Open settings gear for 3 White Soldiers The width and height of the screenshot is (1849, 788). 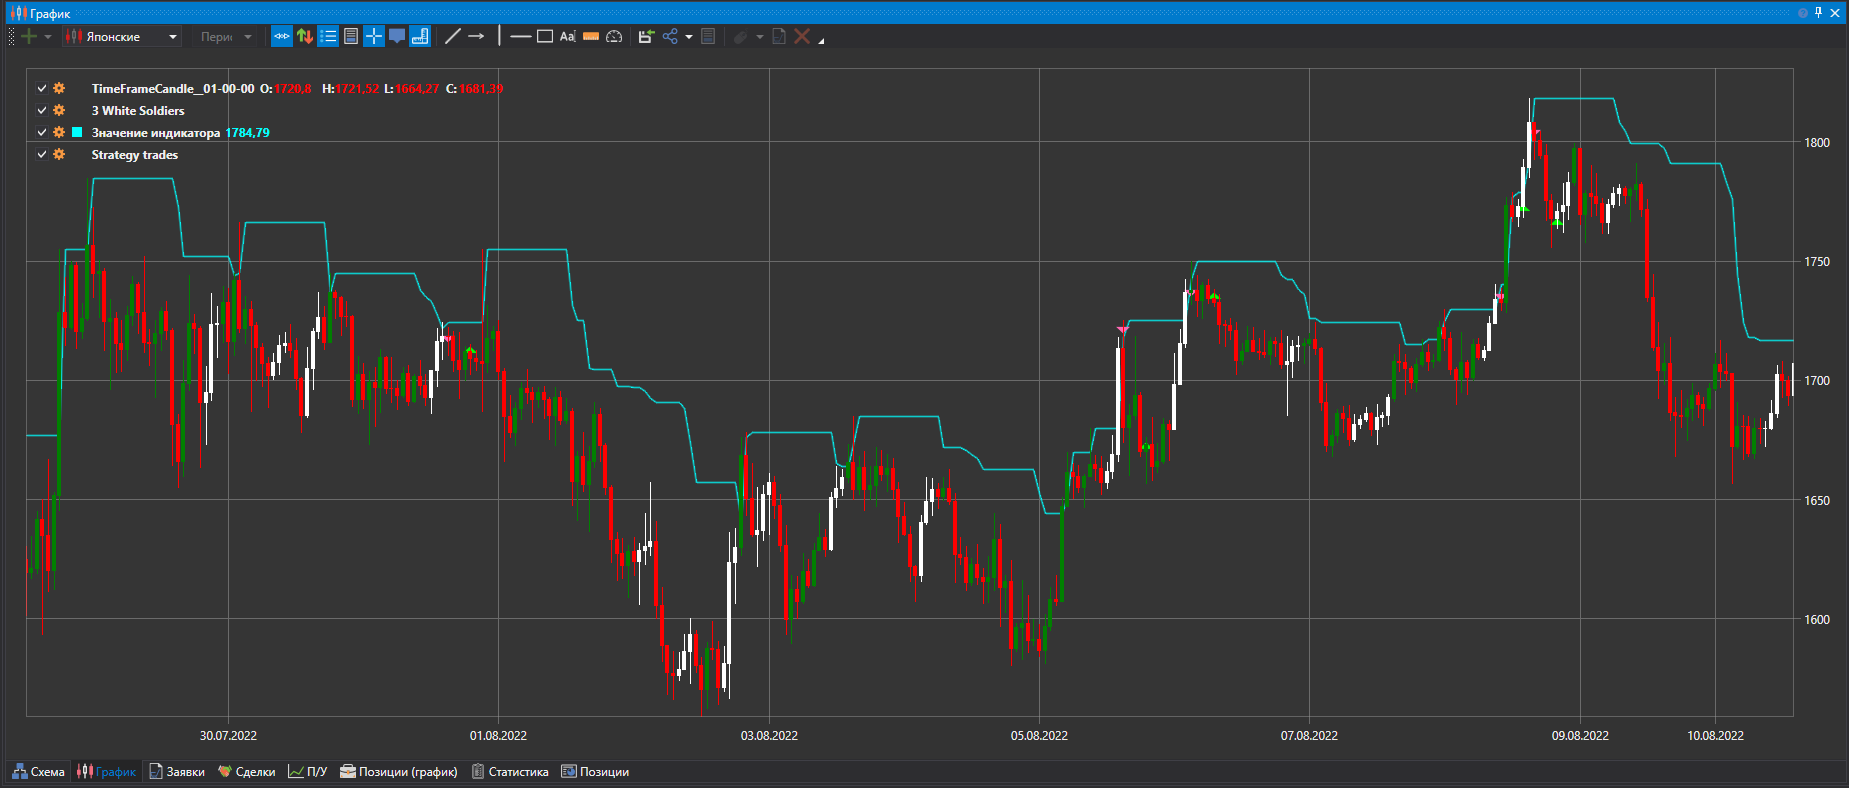tap(59, 111)
